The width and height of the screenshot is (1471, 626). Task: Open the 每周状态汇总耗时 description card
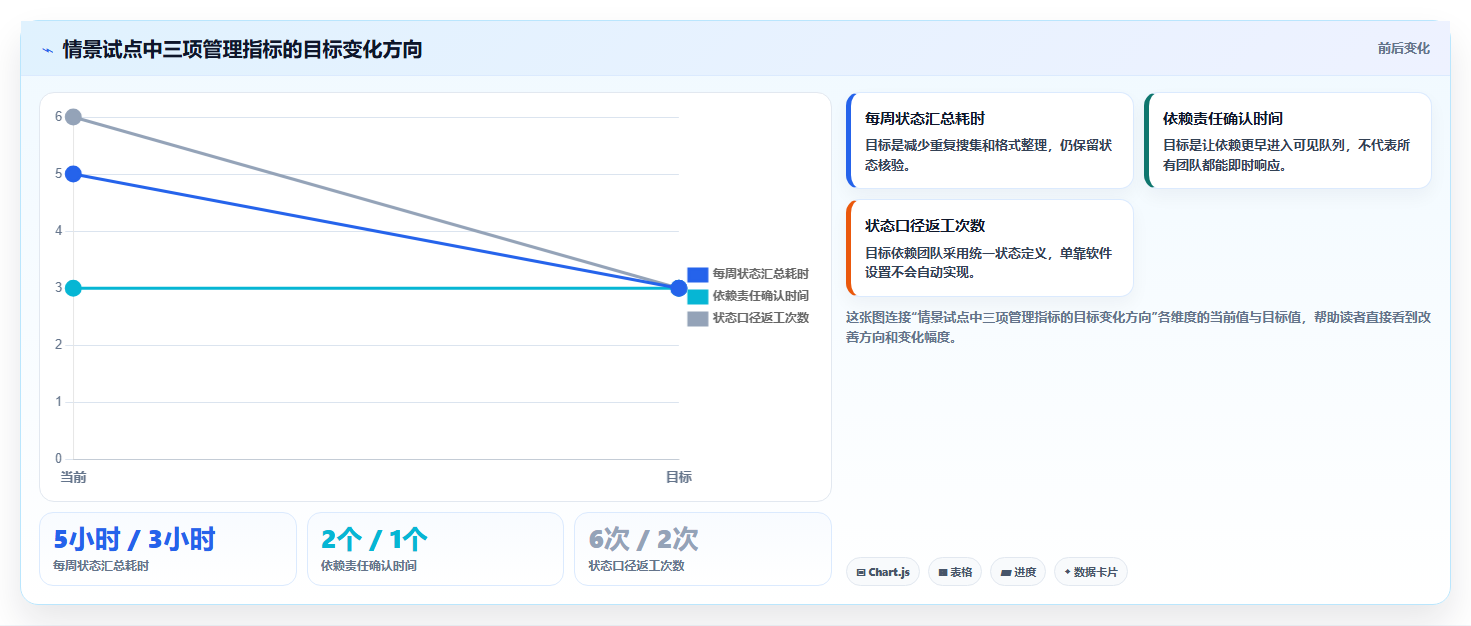click(990, 141)
